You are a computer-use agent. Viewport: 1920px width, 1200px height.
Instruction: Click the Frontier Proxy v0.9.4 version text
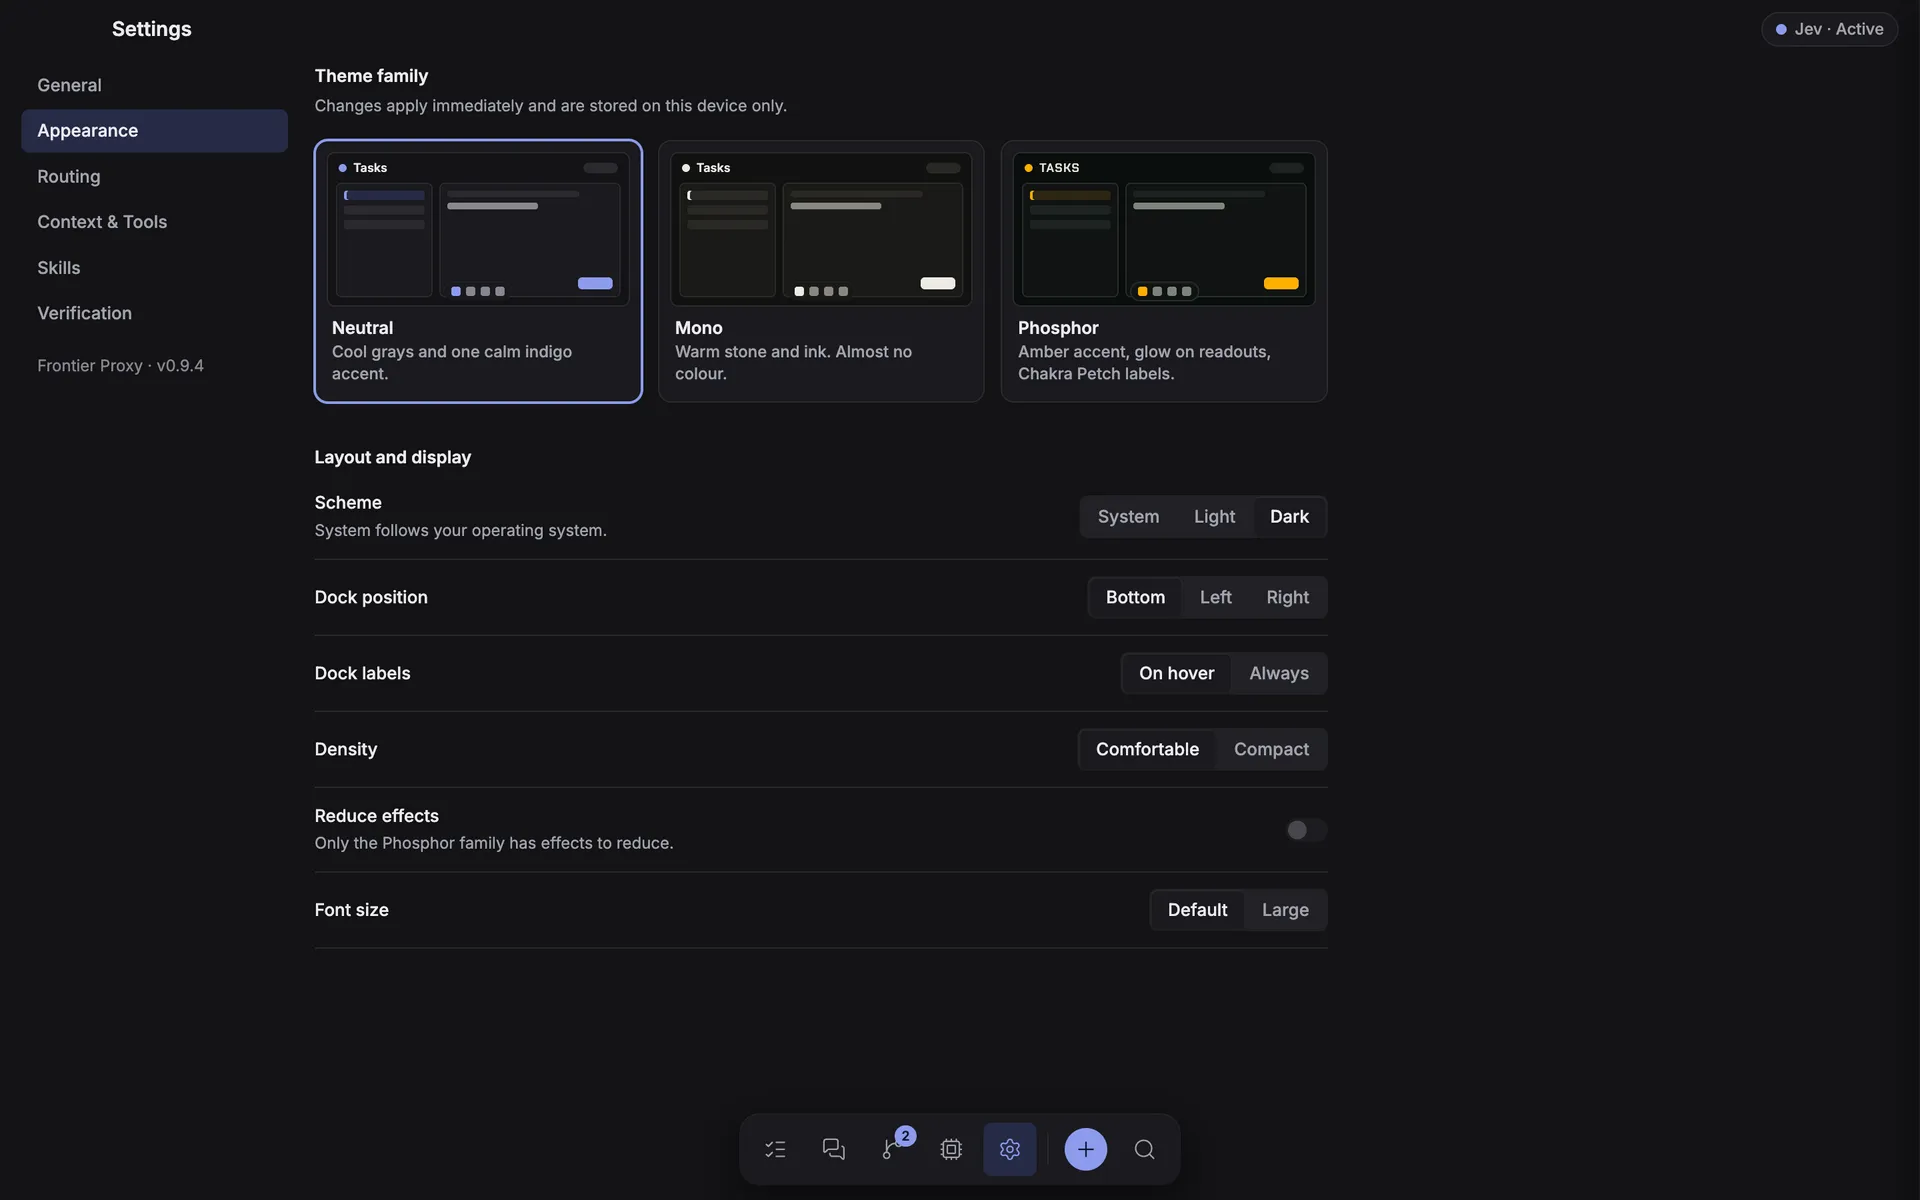(120, 366)
